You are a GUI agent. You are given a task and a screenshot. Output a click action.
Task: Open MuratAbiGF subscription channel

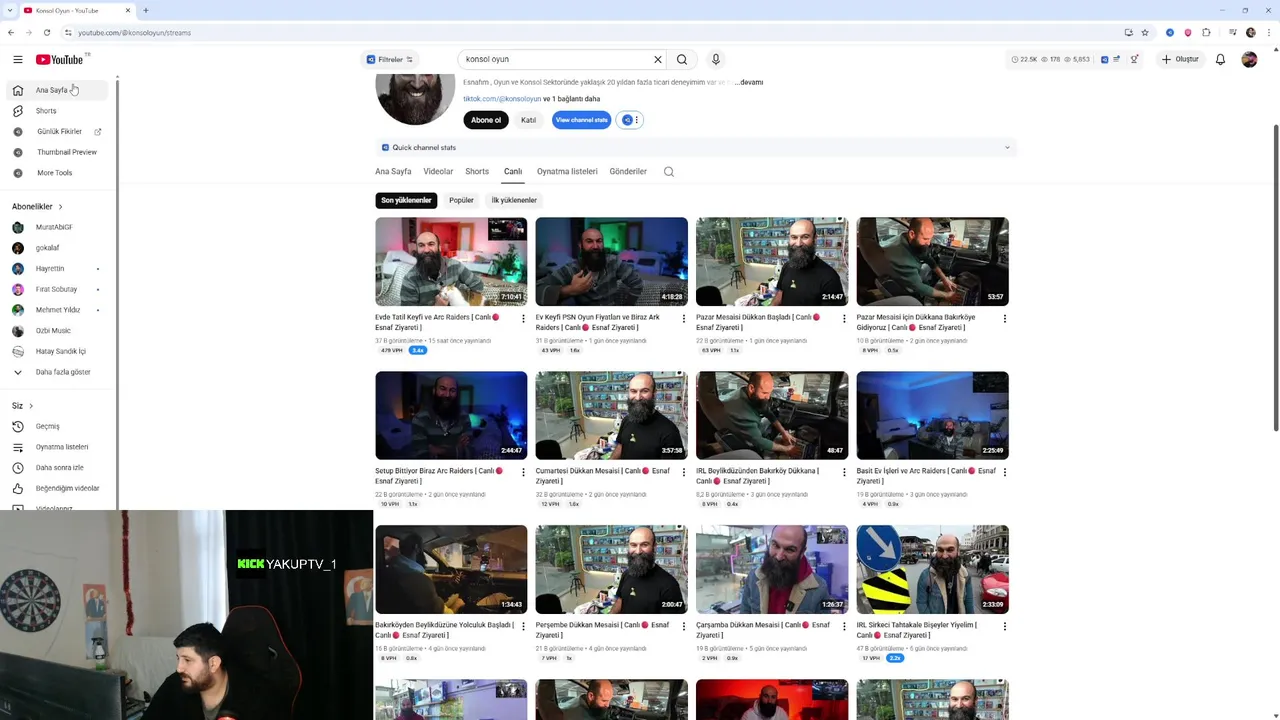click(59, 227)
